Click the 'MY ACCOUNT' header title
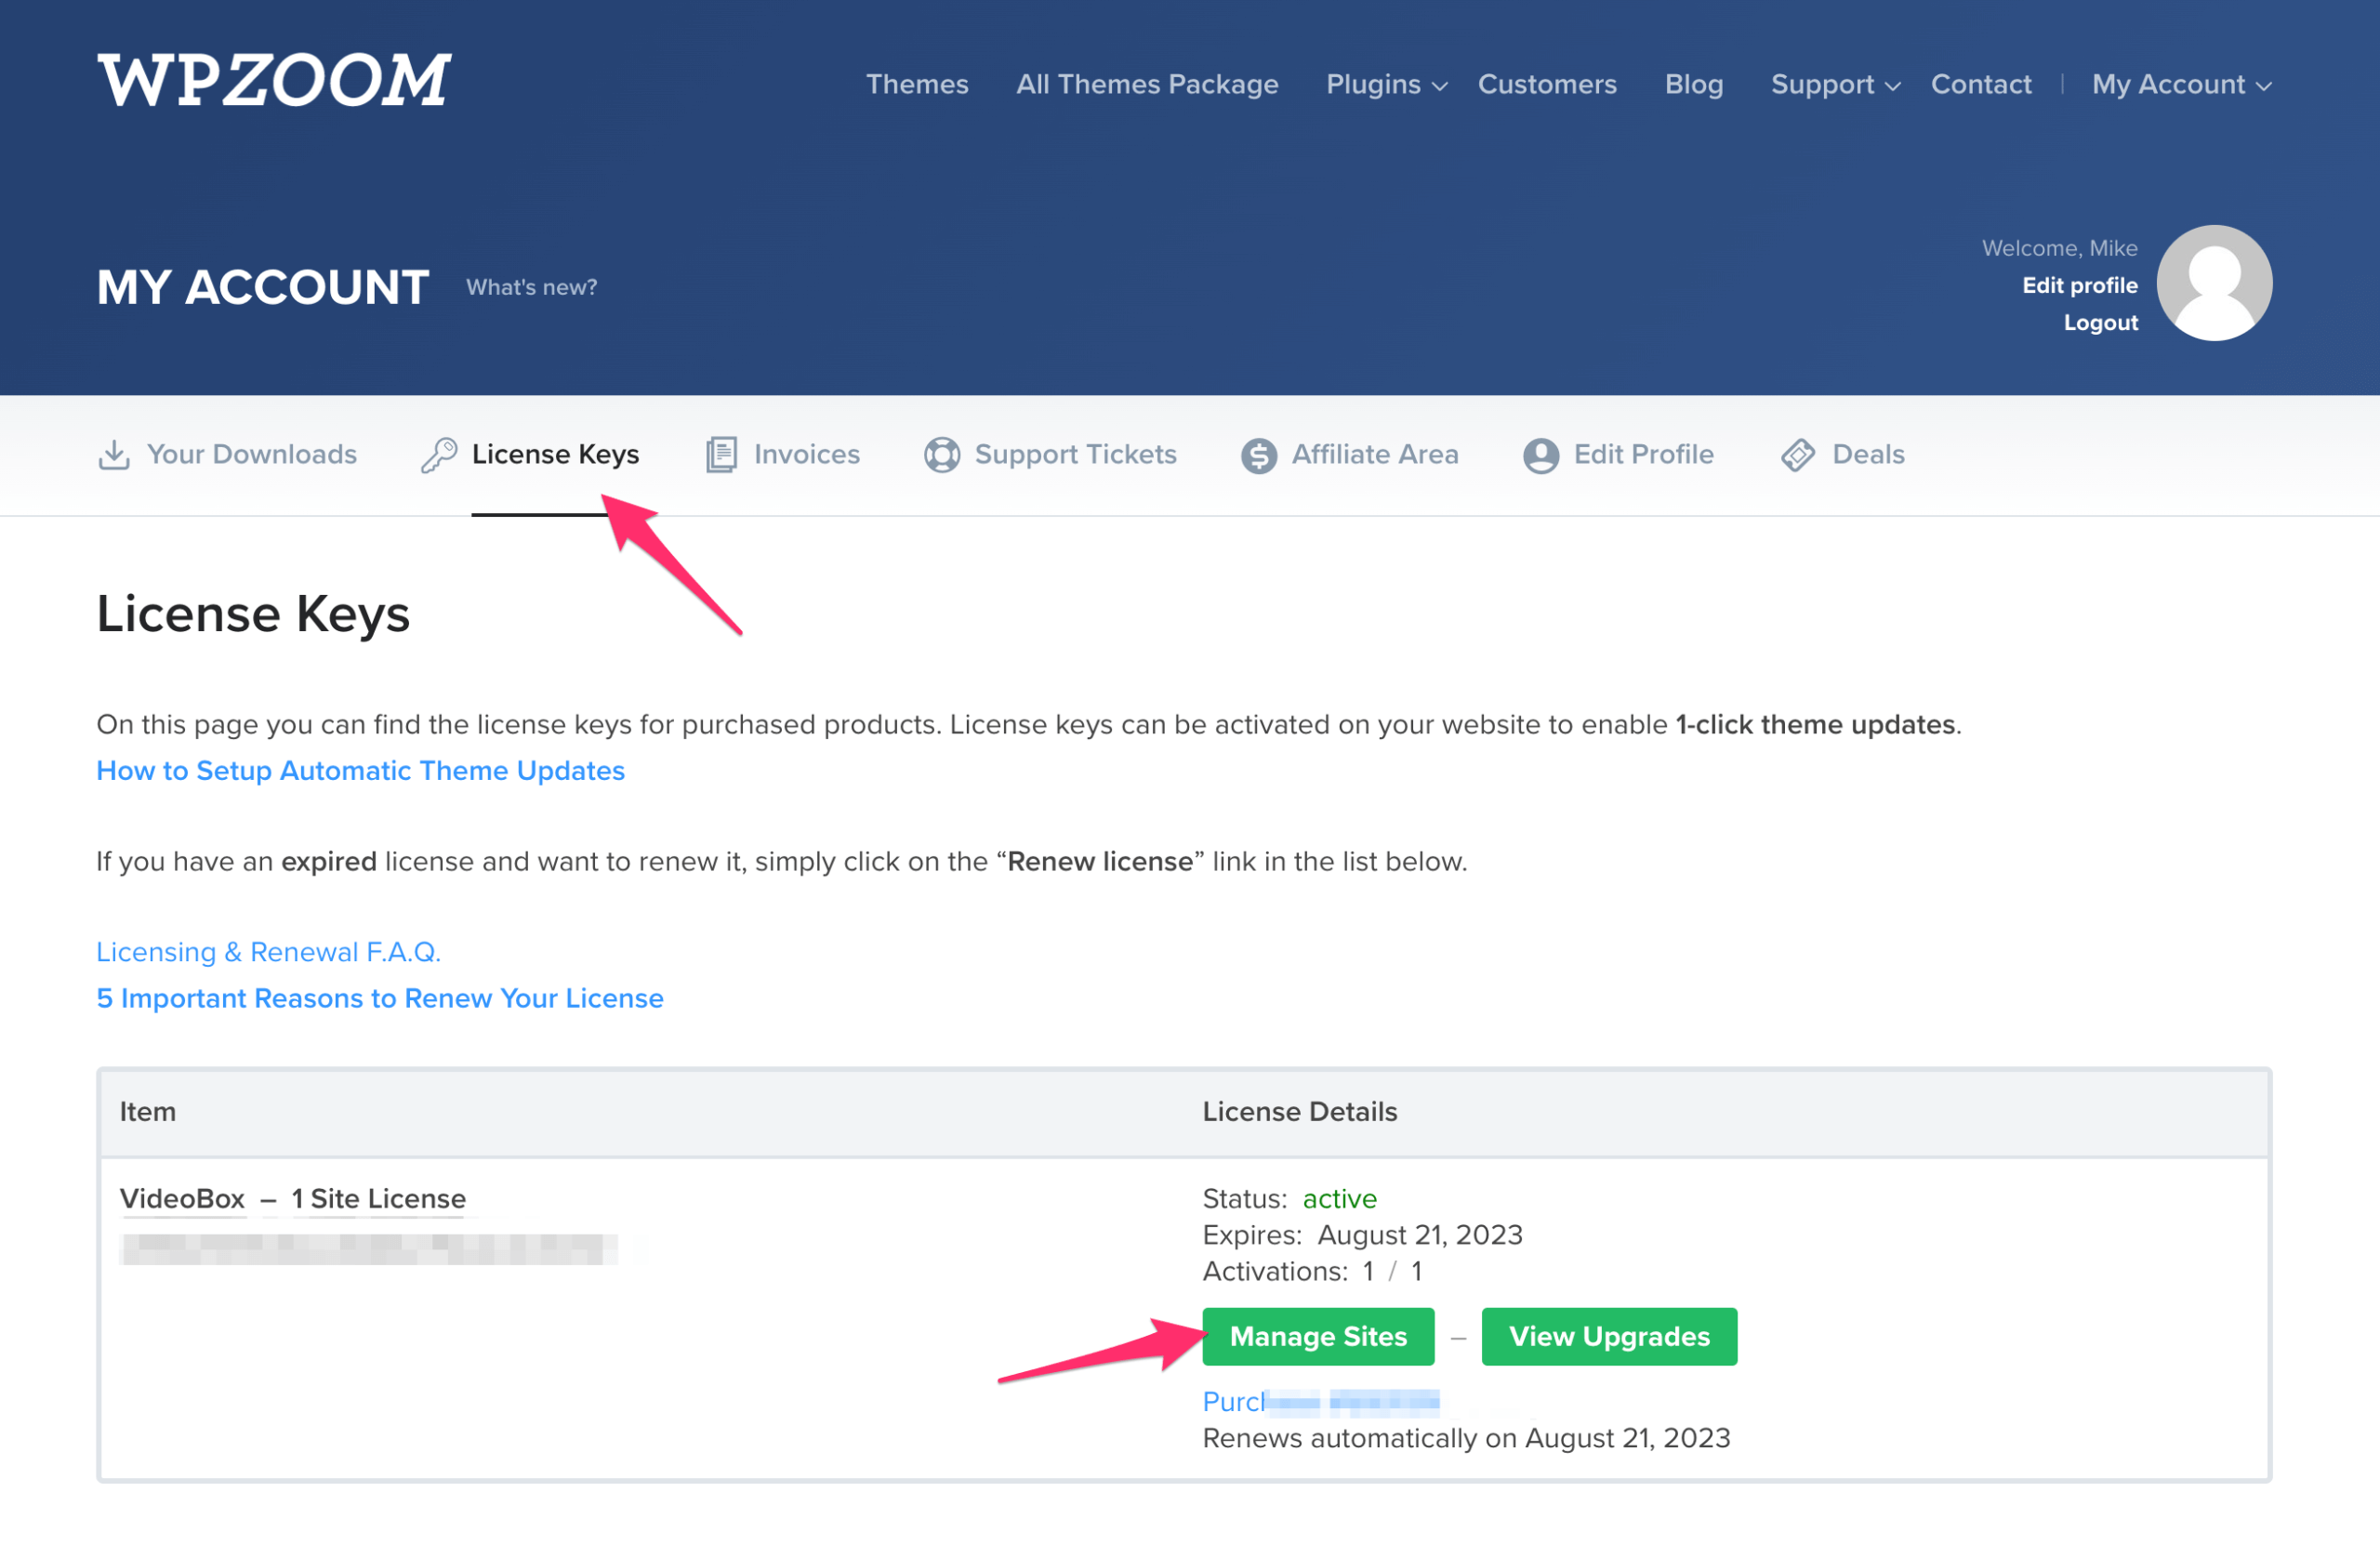2380x1558 pixels. point(263,288)
